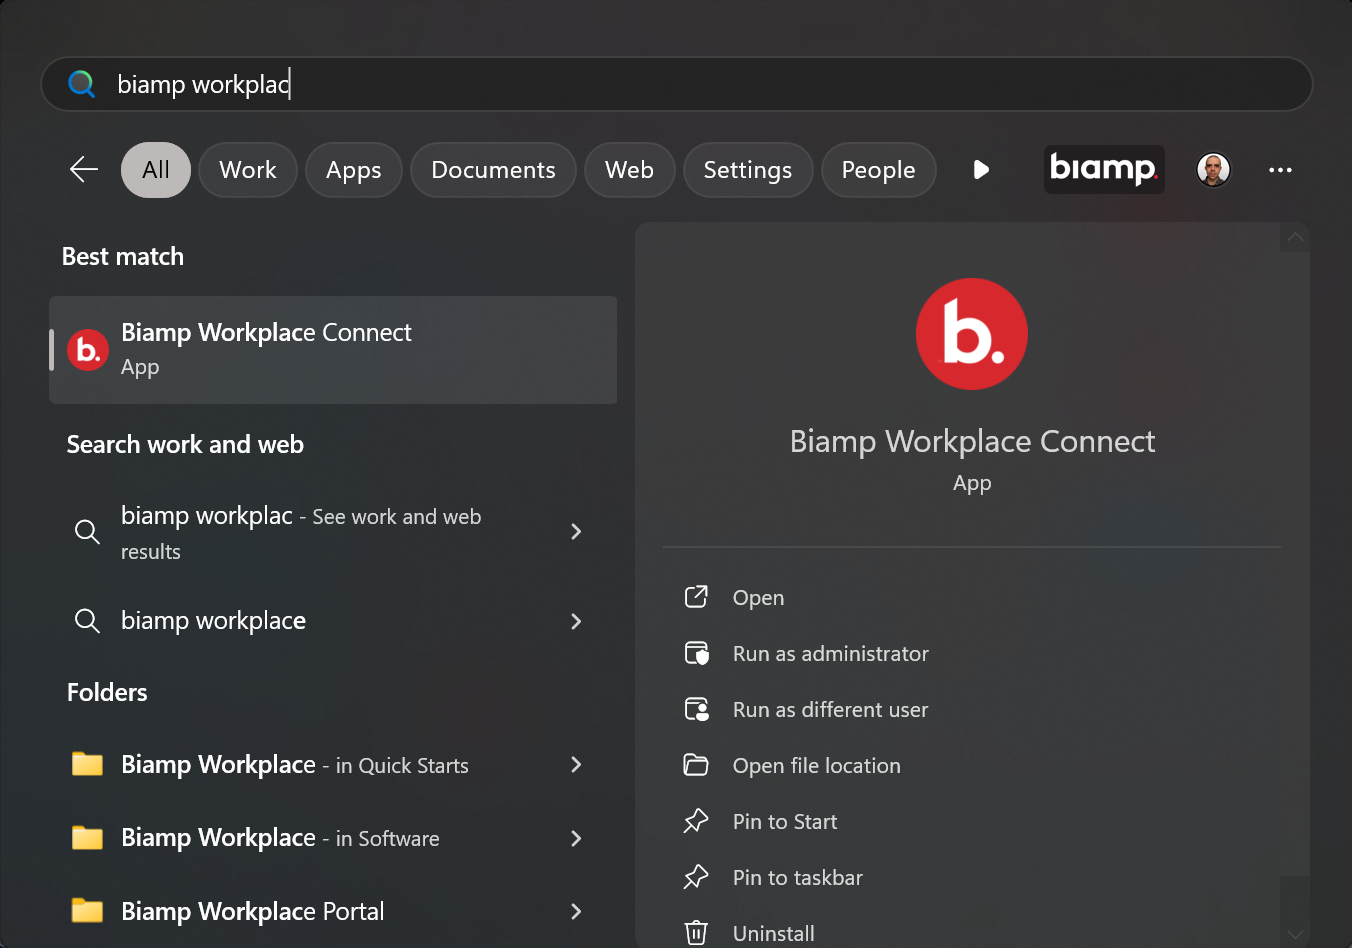
Task: Expand the biamp workplace search suggestion chevron
Action: (x=576, y=621)
